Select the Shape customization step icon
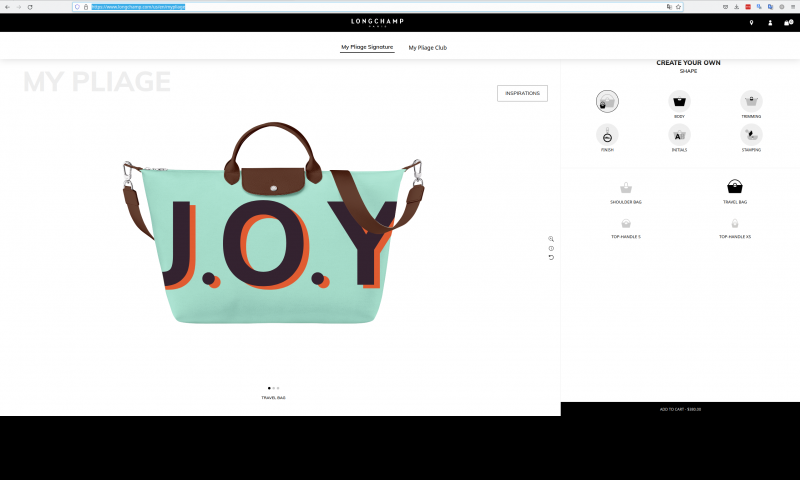The height and width of the screenshot is (480, 800). click(607, 101)
